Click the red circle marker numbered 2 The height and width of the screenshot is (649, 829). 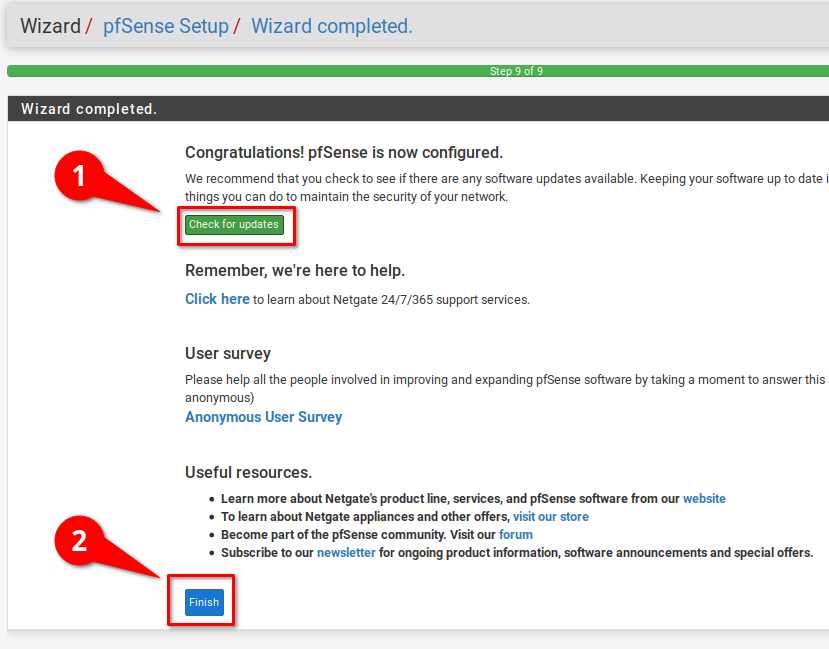point(81,541)
